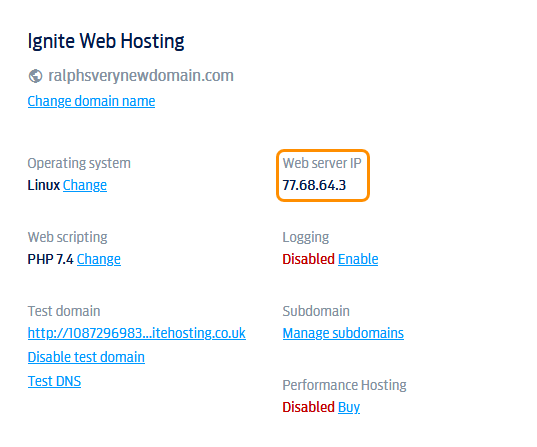Click the Operating system label
537x447 pixels.
pyautogui.click(x=79, y=163)
